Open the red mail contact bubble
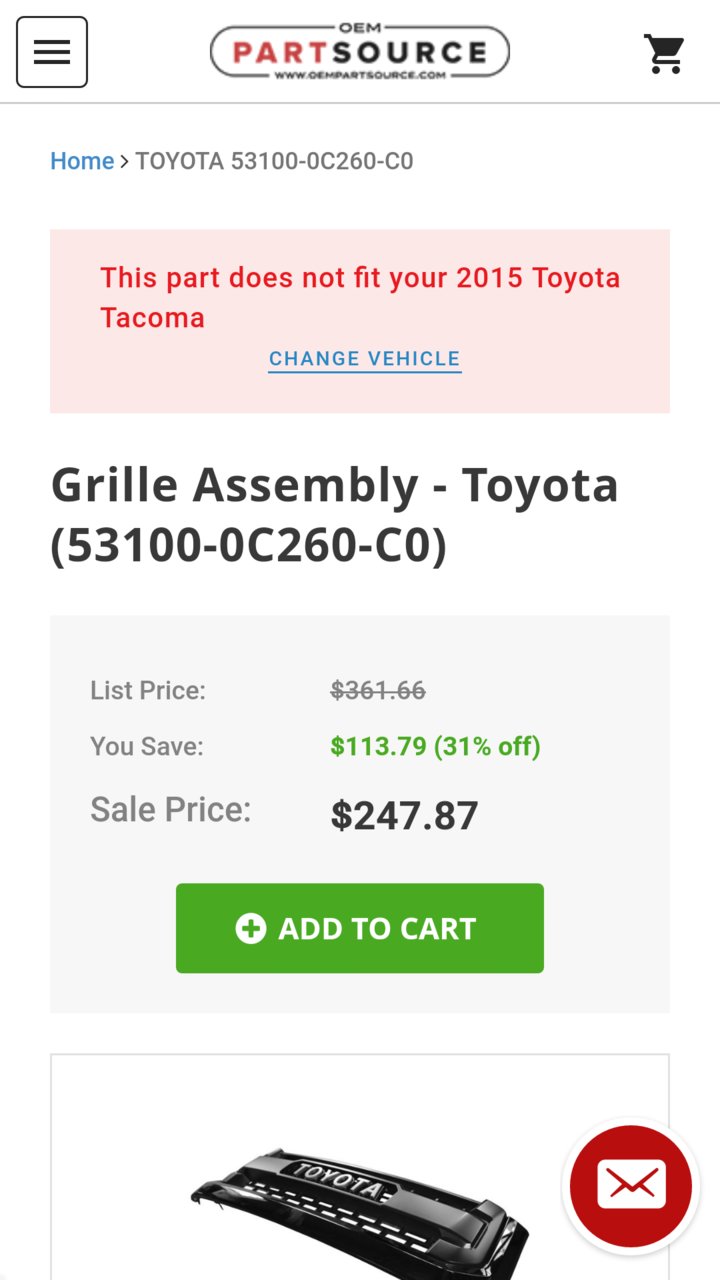720x1280 pixels. pyautogui.click(x=631, y=1186)
